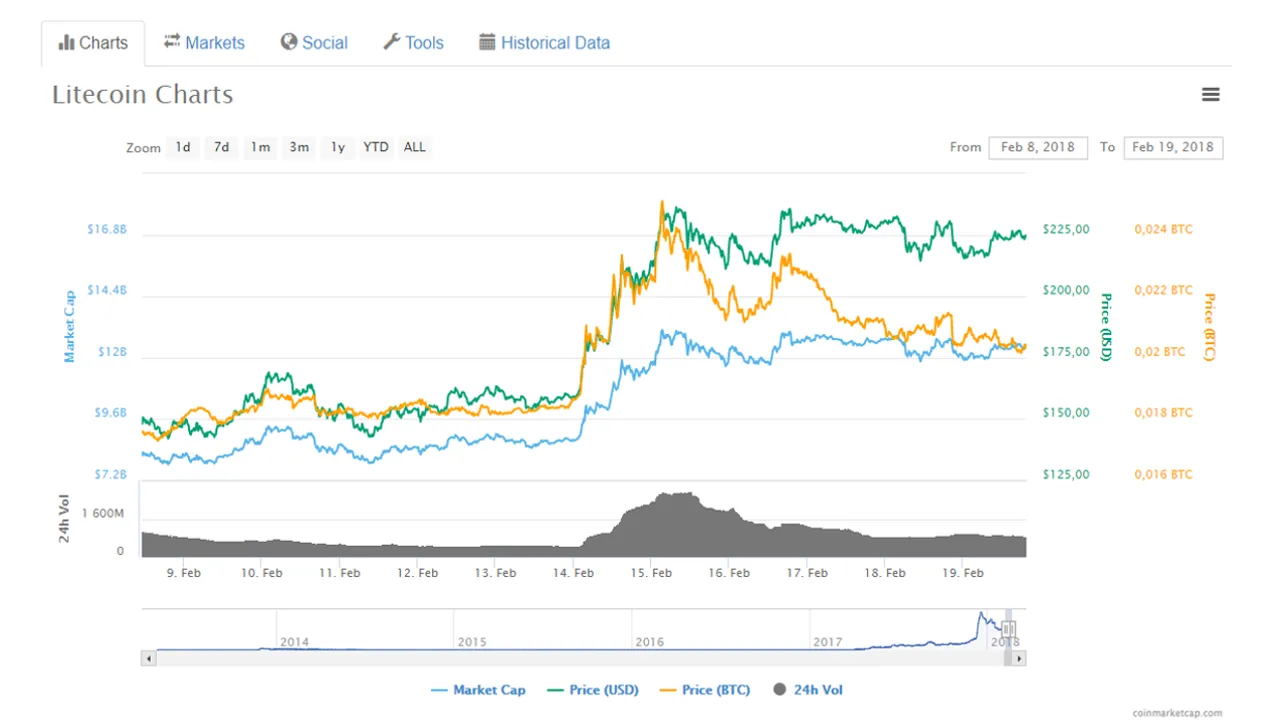Click the Historical Data calendar icon
1280x720 pixels.
click(x=487, y=42)
